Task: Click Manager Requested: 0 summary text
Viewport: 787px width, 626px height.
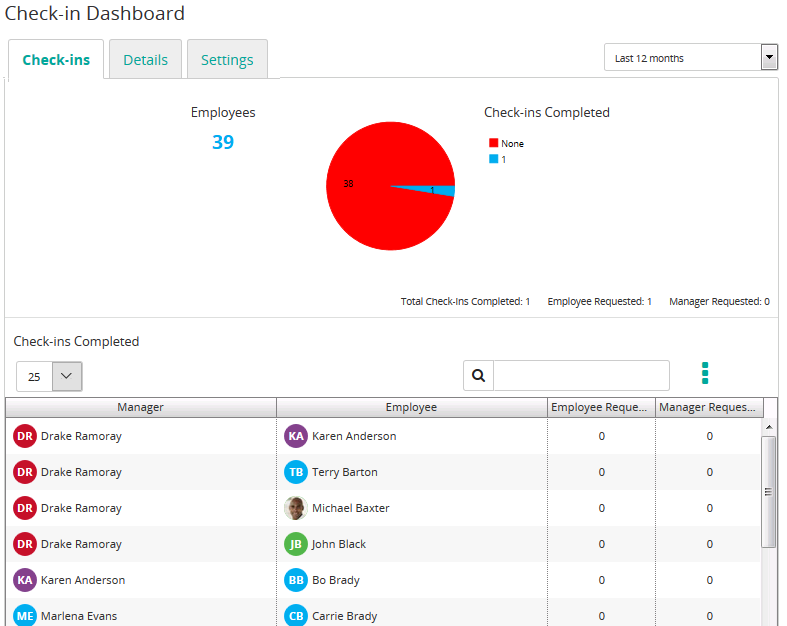Action: (719, 301)
